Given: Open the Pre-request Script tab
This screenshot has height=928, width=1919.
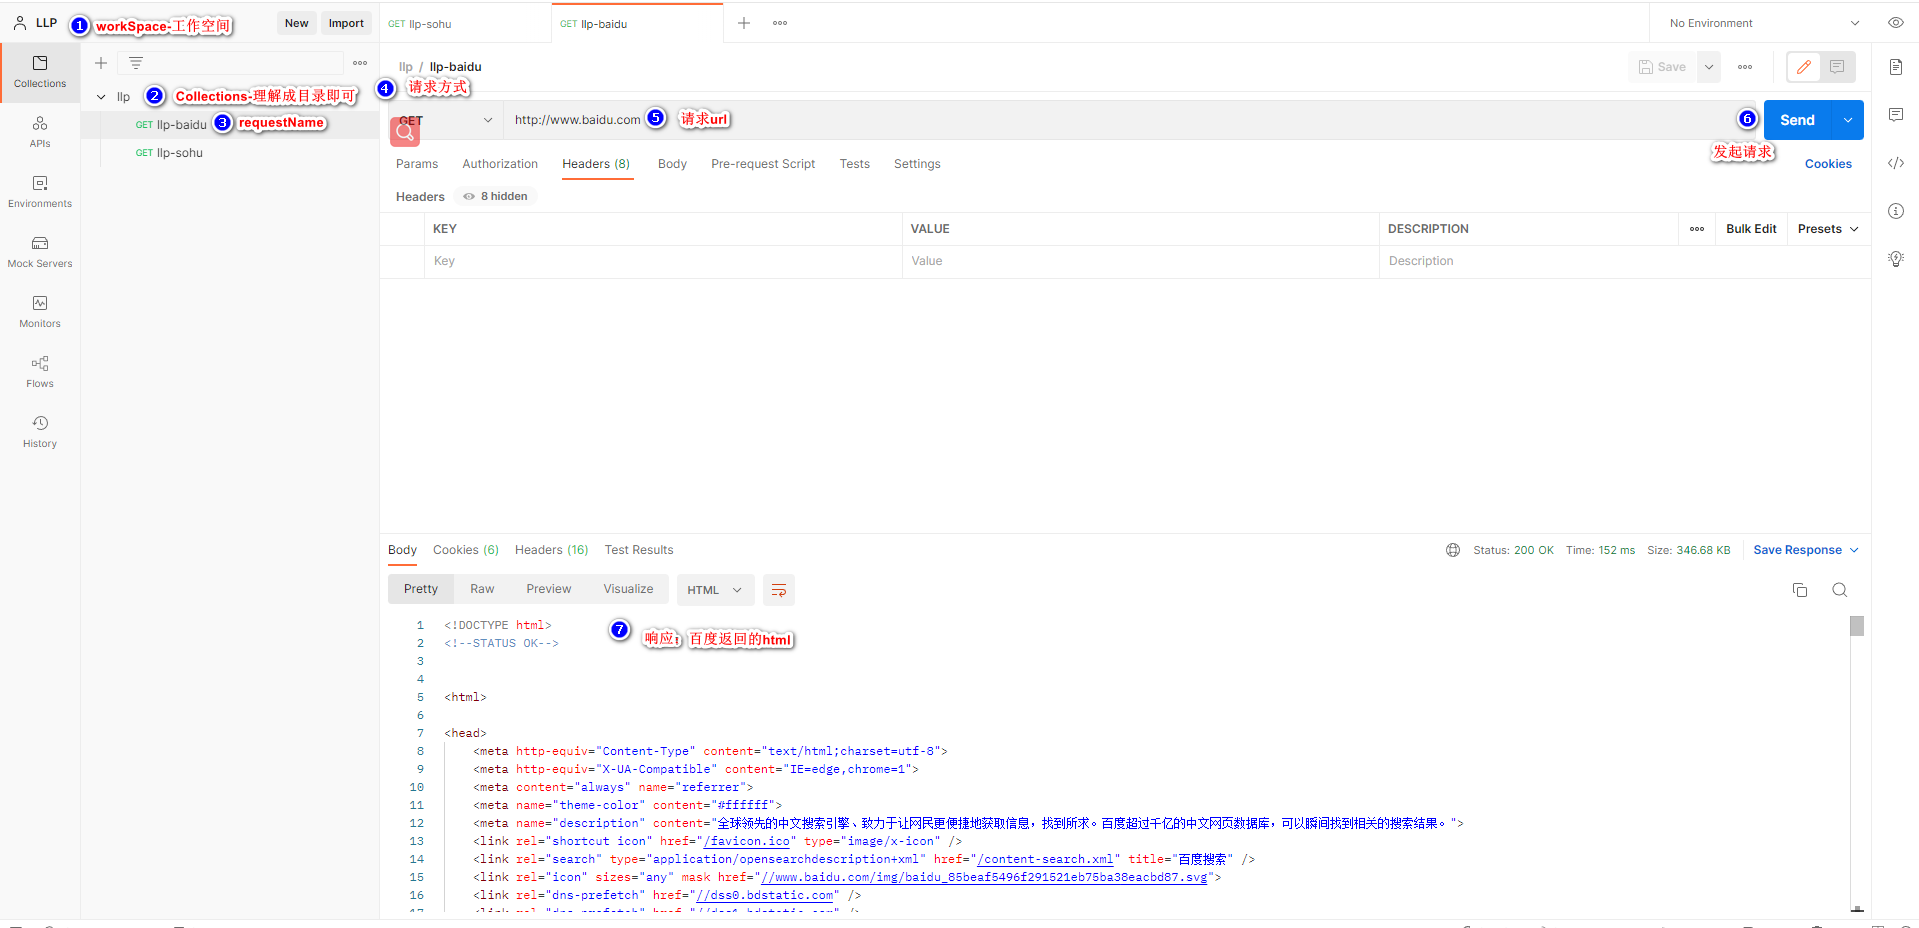Looking at the screenshot, I should click(763, 164).
